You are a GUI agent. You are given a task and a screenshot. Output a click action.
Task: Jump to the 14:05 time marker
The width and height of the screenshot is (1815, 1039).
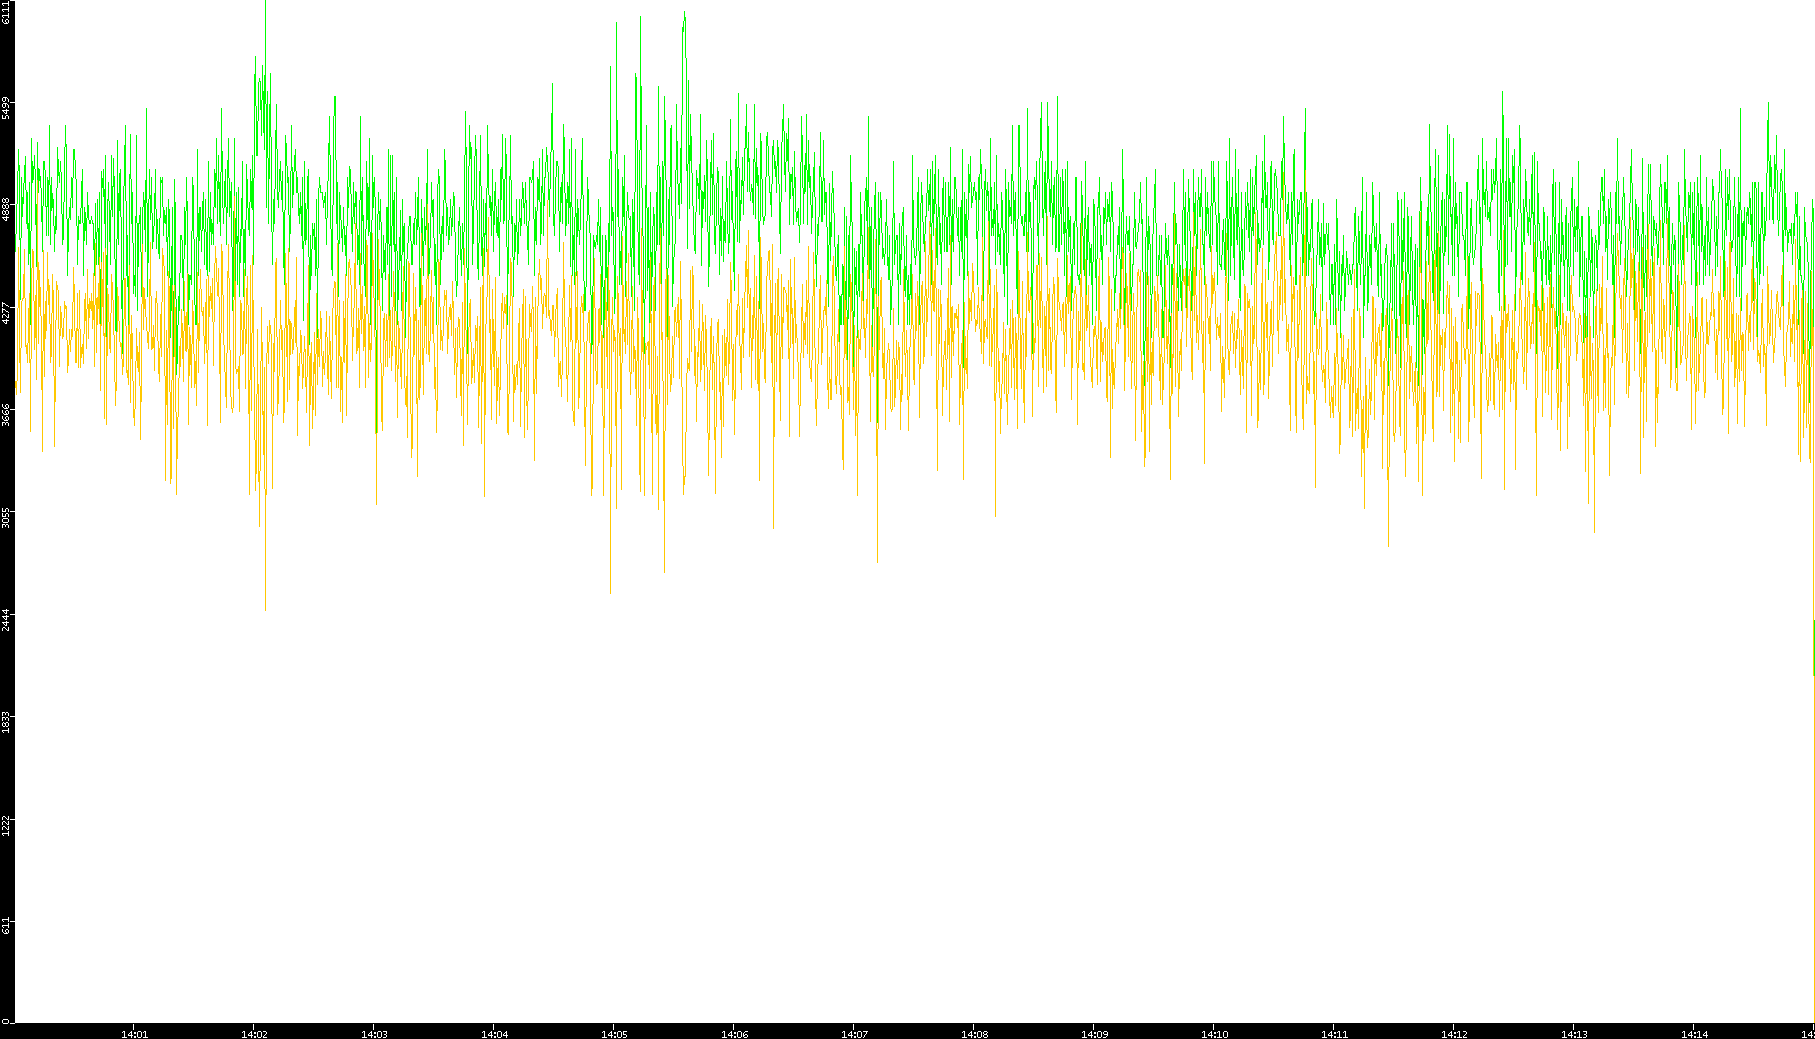(614, 1034)
